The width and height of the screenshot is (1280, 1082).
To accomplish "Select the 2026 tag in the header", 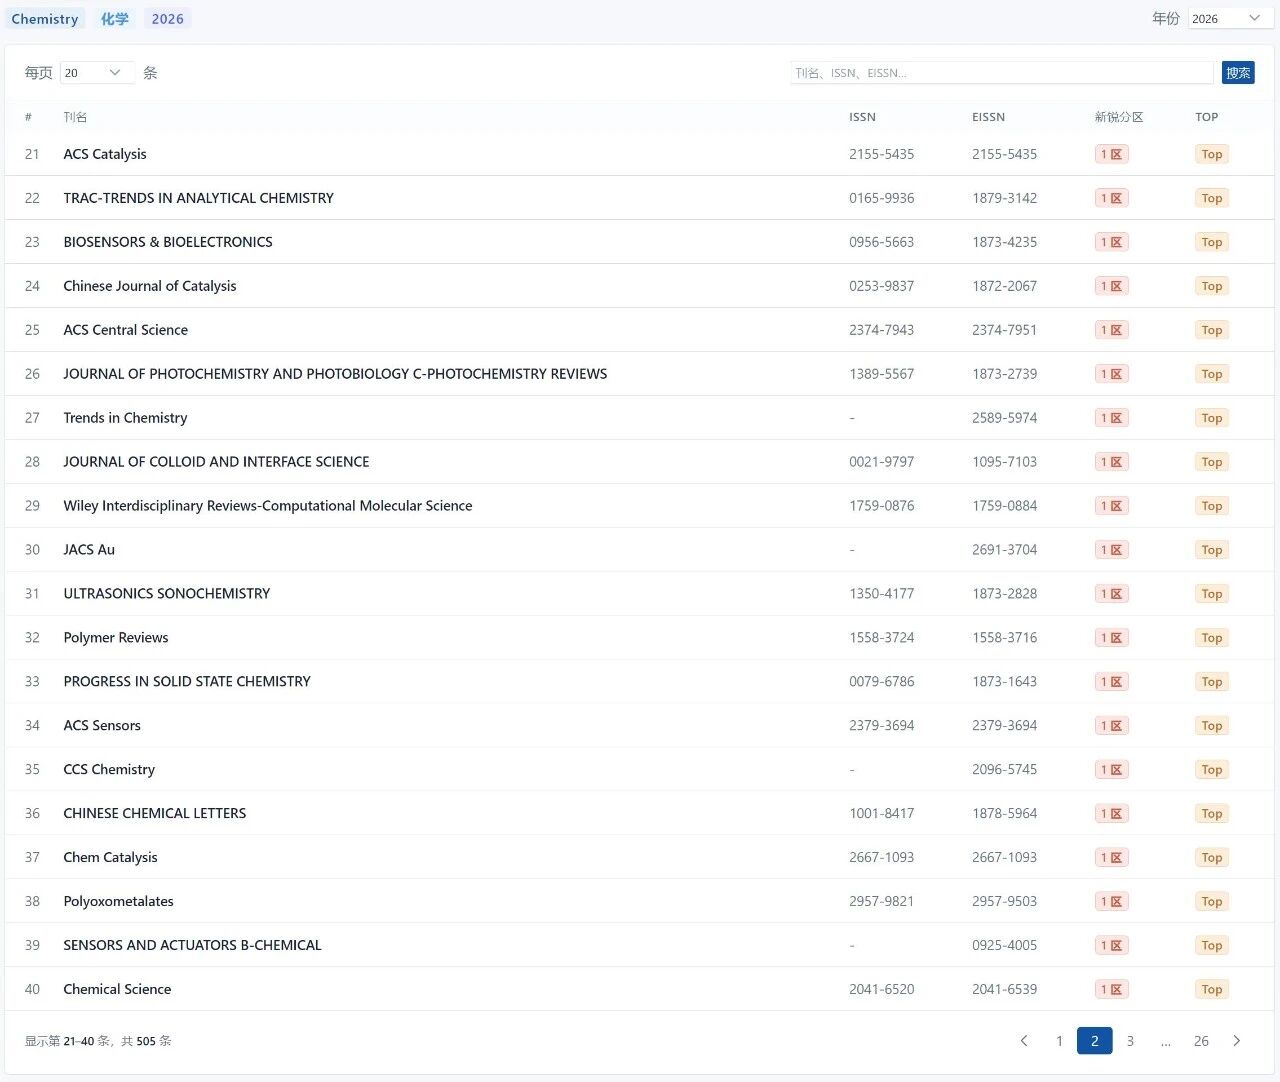I will point(167,19).
